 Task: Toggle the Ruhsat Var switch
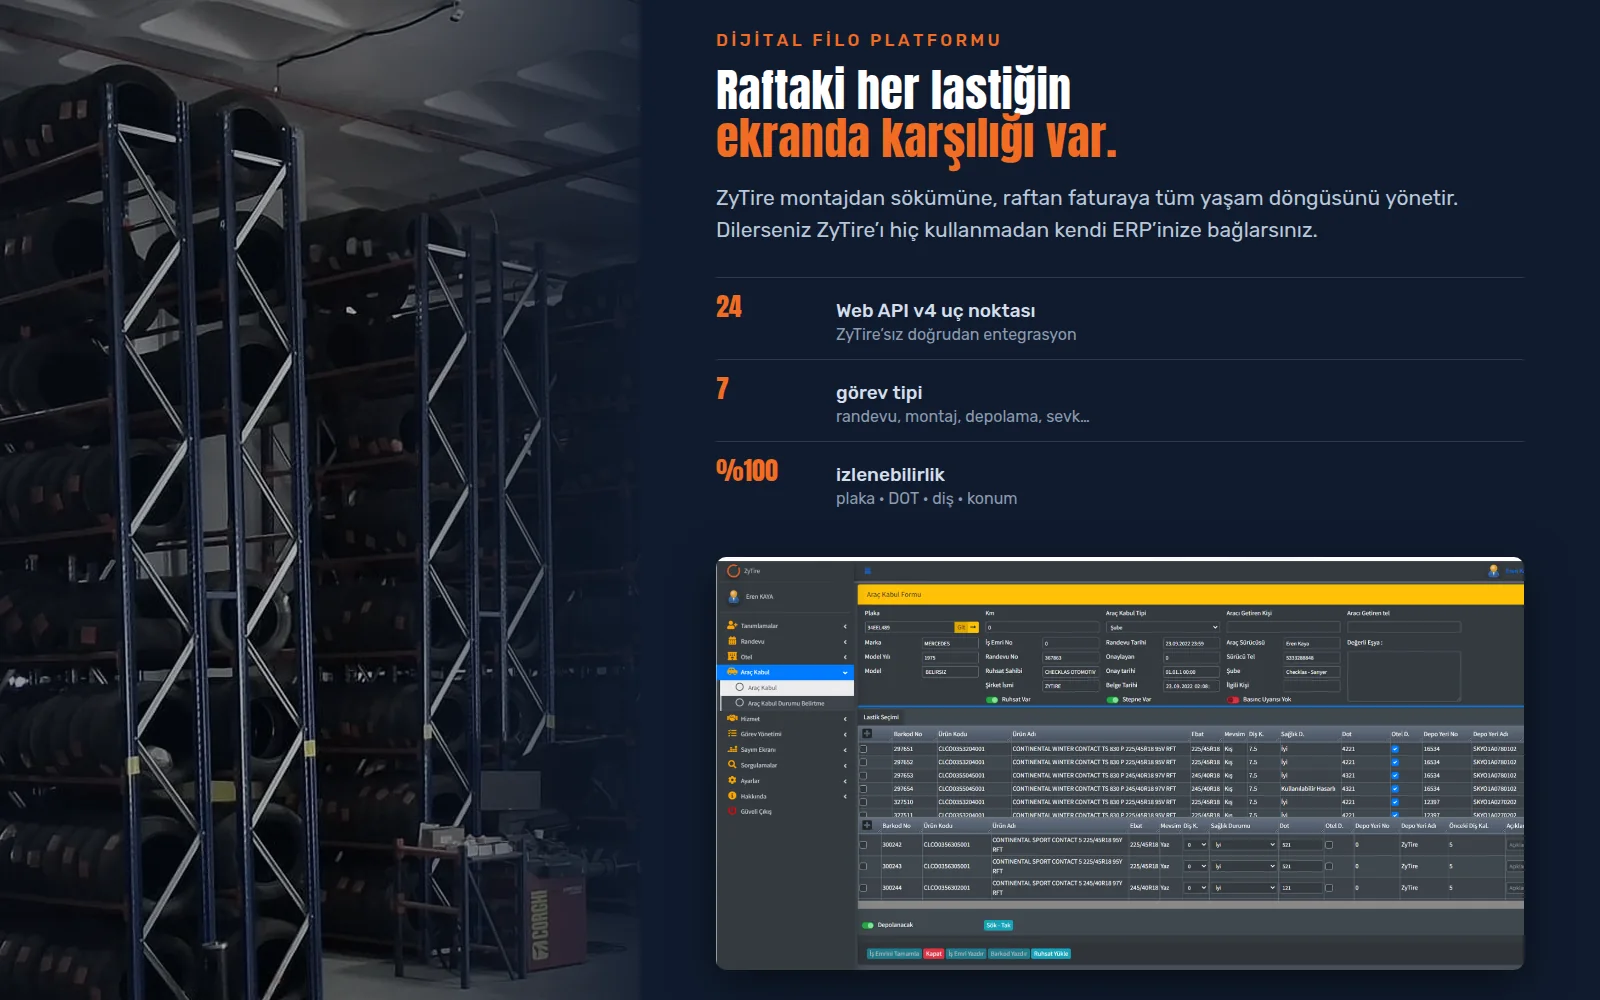click(x=992, y=700)
